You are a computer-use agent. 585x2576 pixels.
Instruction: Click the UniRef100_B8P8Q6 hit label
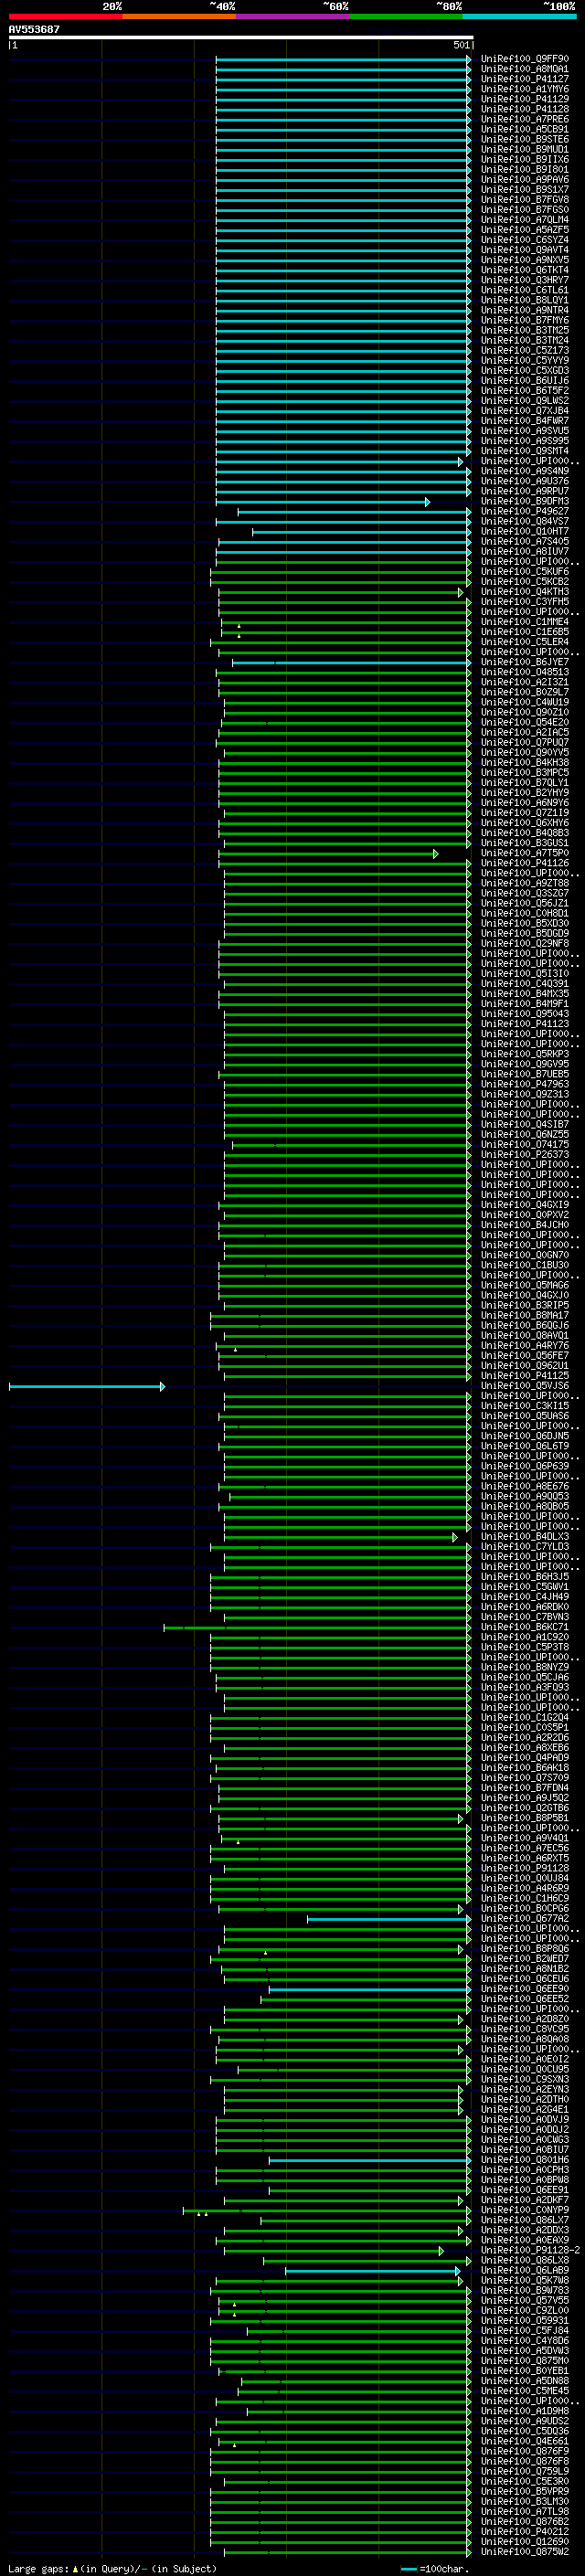[524, 1948]
